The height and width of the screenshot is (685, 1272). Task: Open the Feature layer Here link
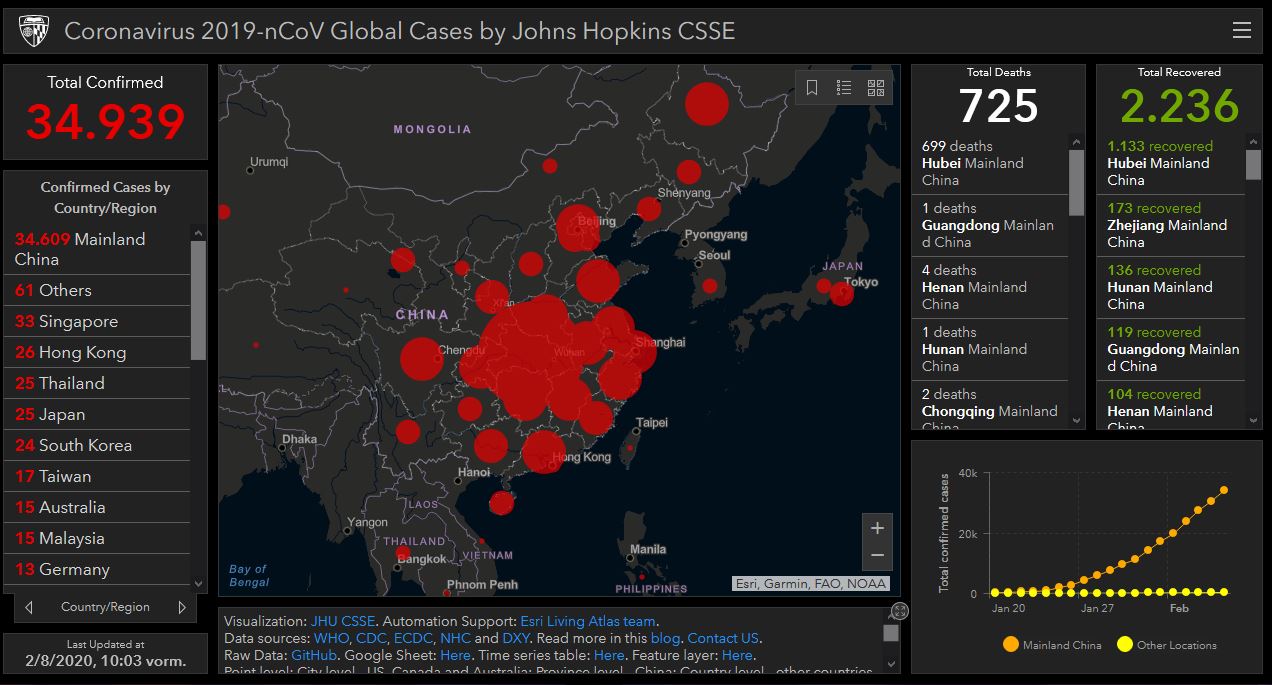coord(737,655)
